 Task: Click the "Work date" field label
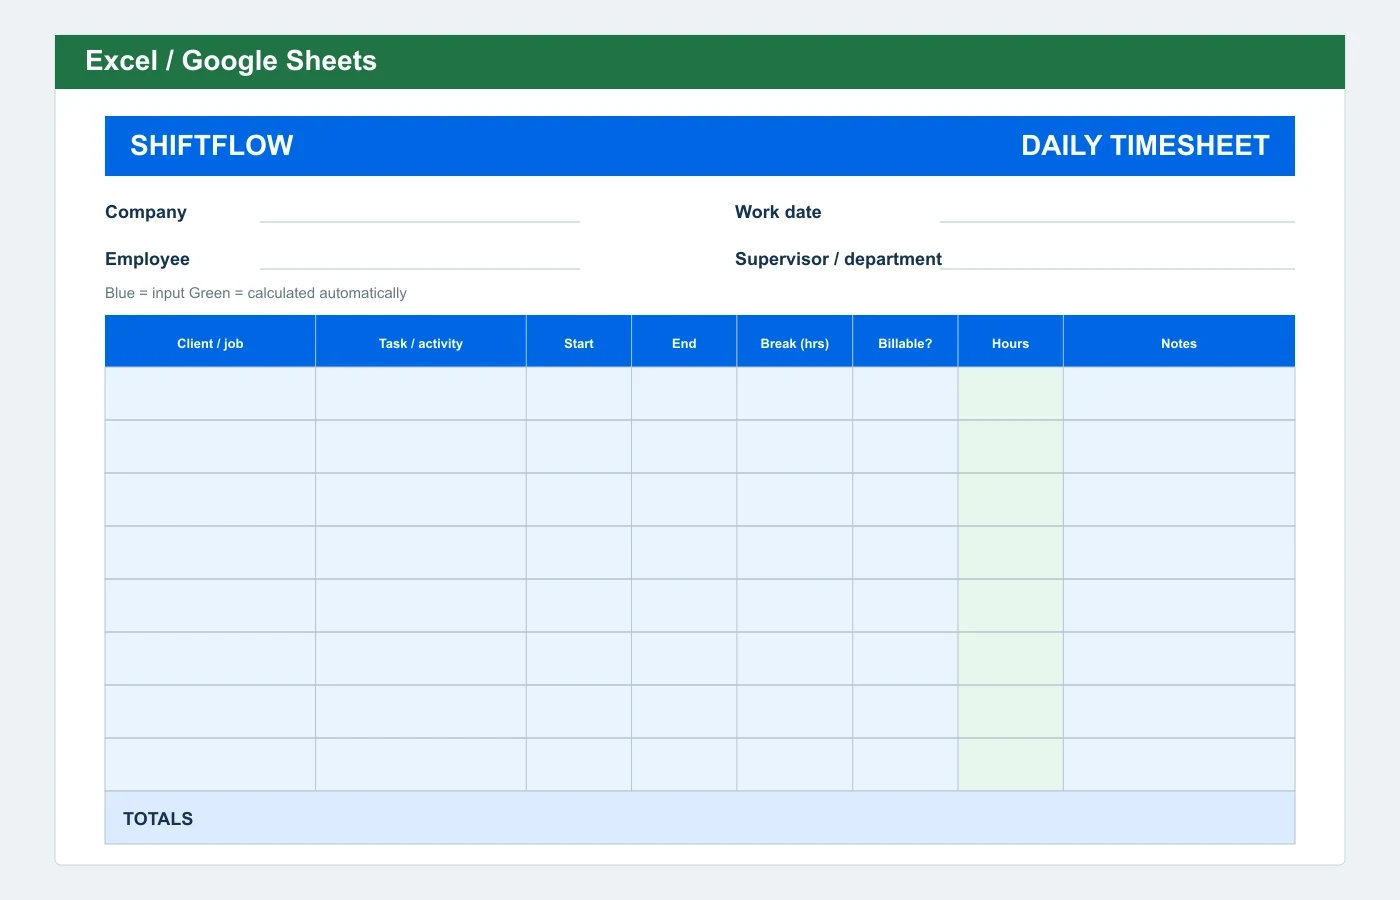[x=778, y=212]
